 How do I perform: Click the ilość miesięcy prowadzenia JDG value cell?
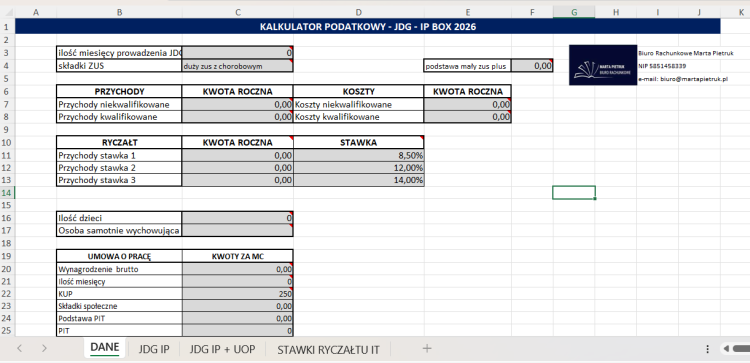point(238,53)
